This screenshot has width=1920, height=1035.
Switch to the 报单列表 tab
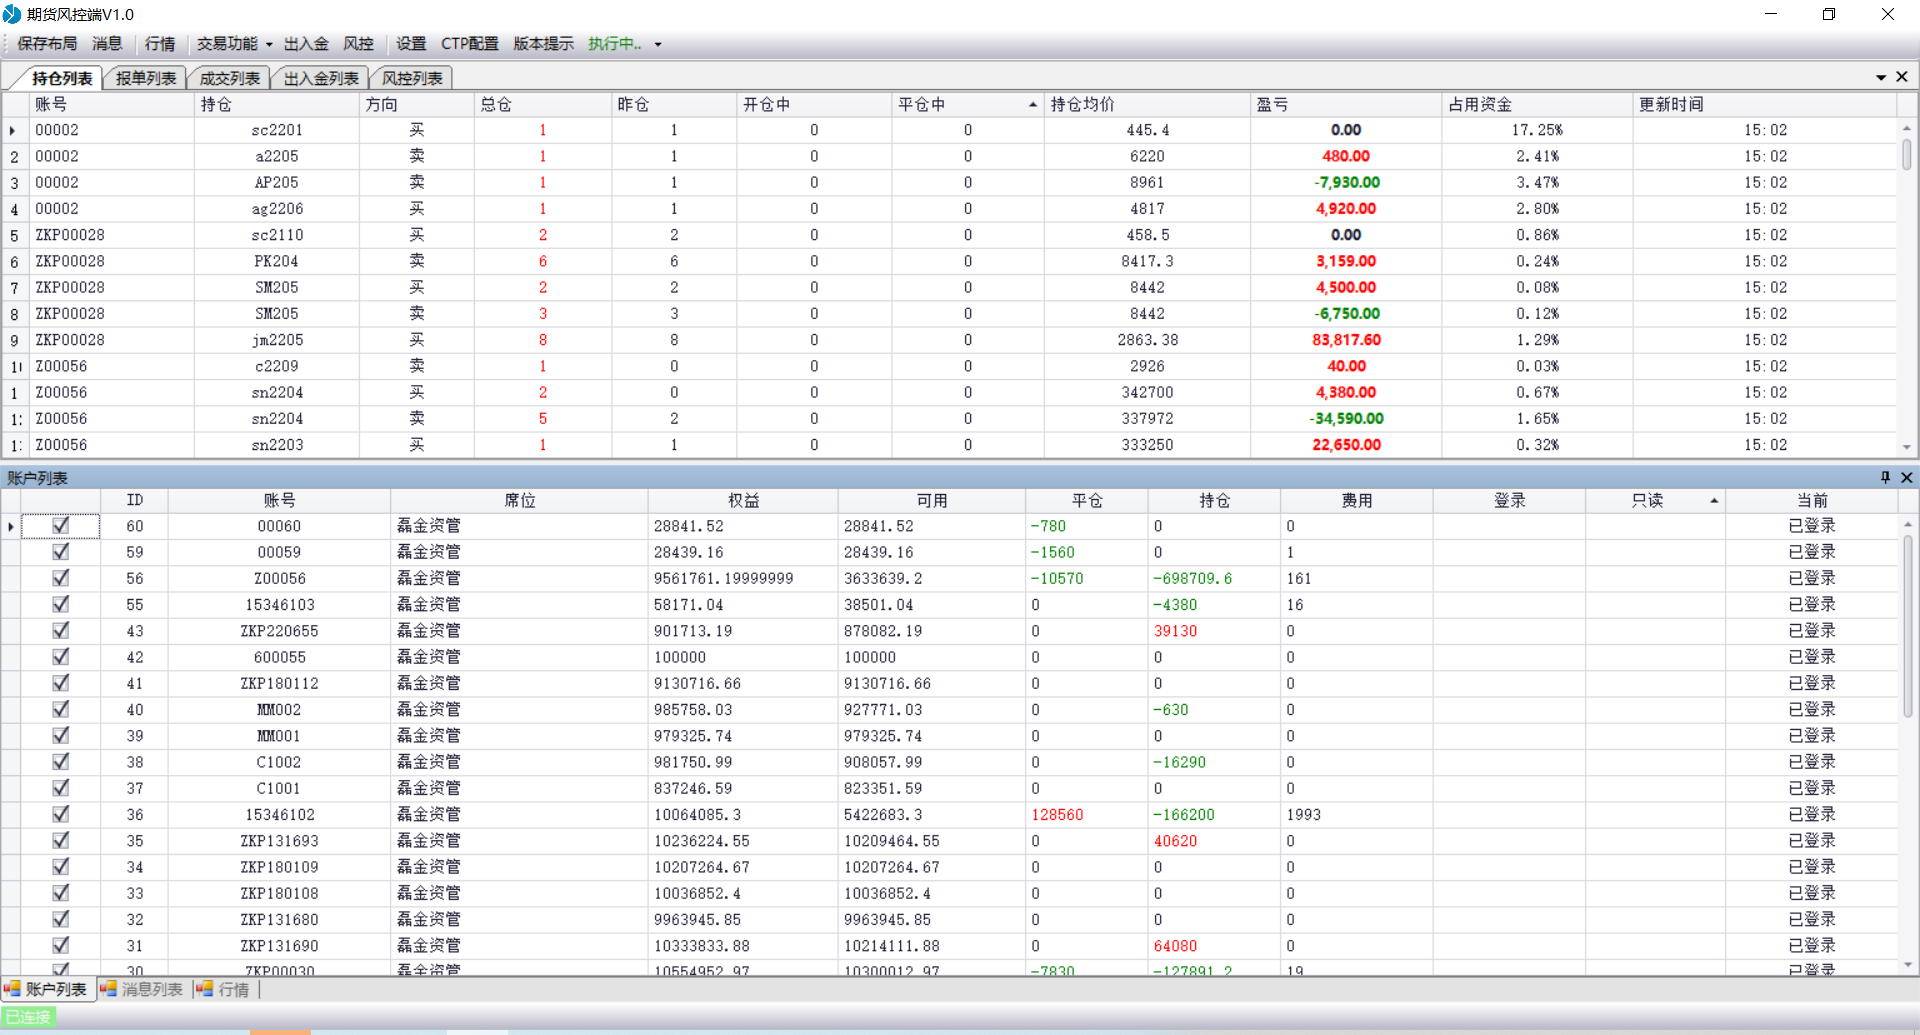pos(146,78)
